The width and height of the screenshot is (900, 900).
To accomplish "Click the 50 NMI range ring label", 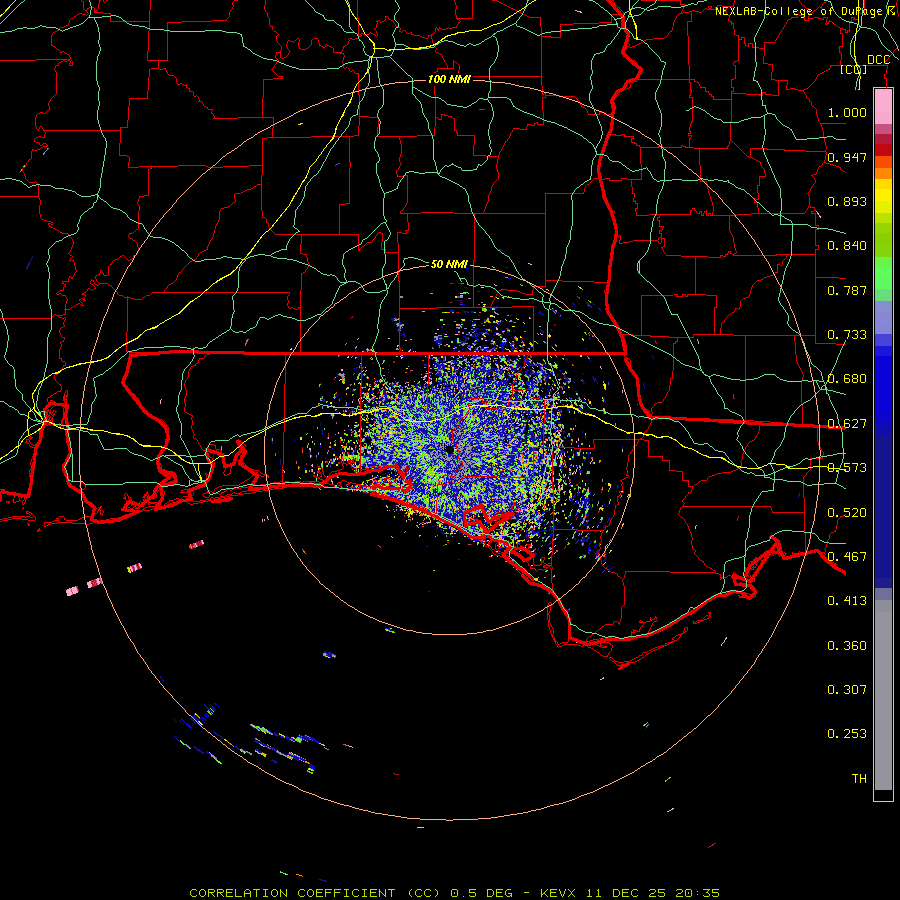I will pos(449,264).
